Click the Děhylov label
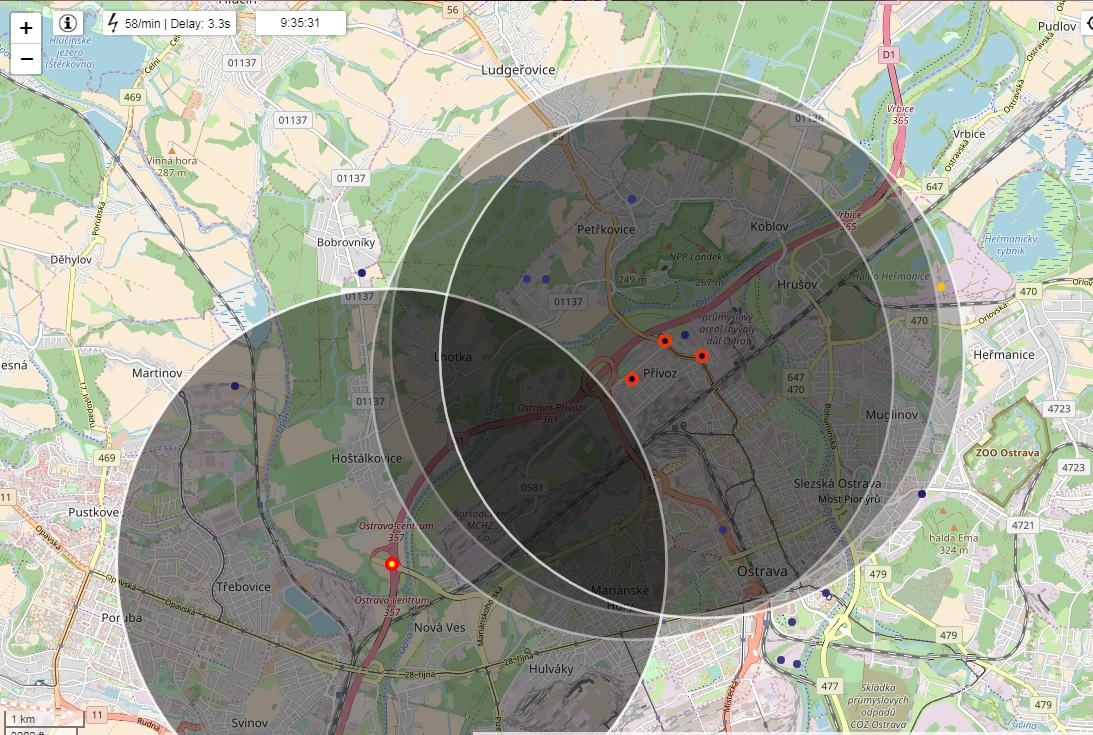 [x=70, y=259]
